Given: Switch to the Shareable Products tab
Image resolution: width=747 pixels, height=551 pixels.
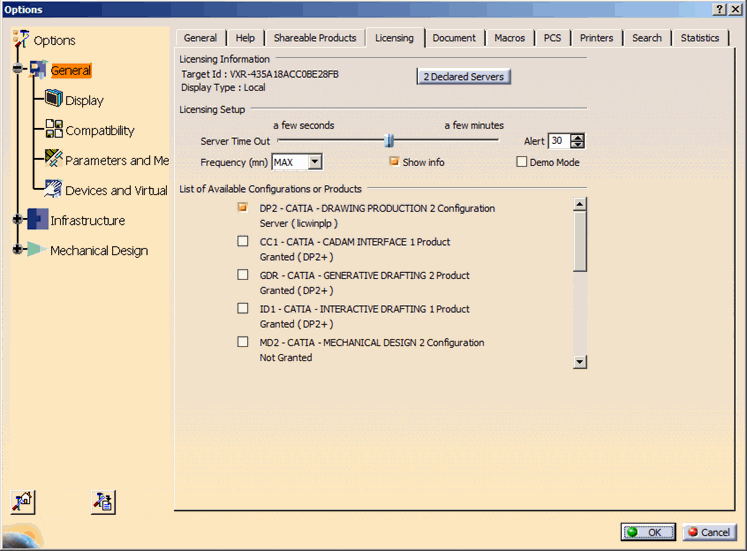Looking at the screenshot, I should click(315, 38).
